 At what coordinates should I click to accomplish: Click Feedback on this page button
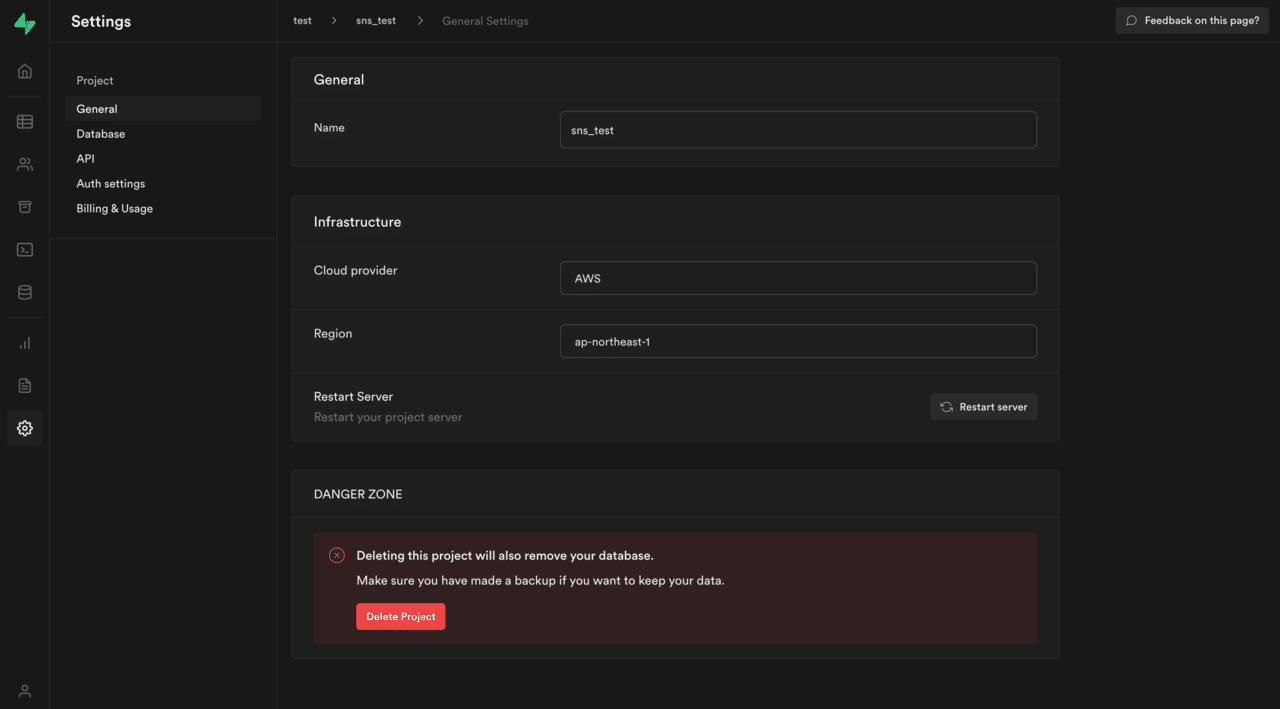(x=1192, y=21)
